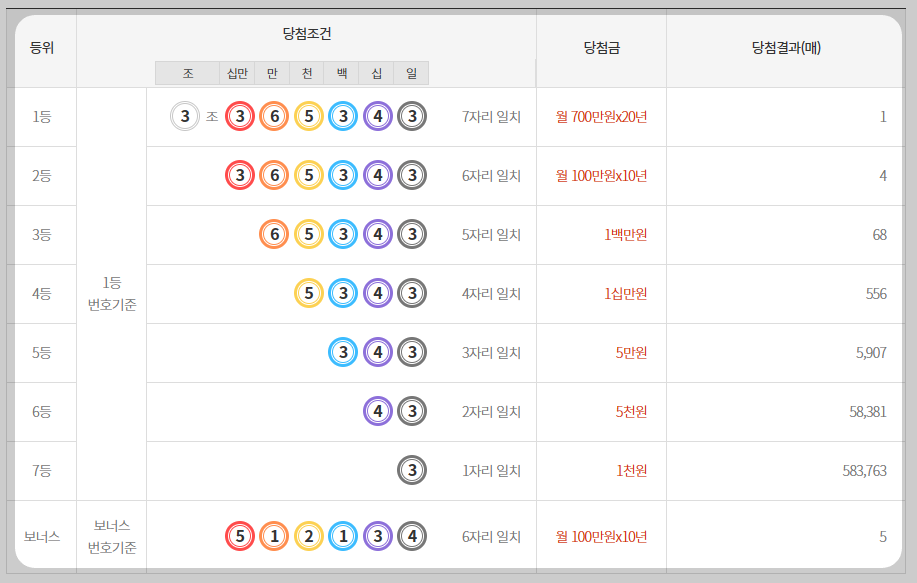Screen dimensions: 917x583
Task: Click the purple 4 ball in the 3등 row
Action: [378, 234]
